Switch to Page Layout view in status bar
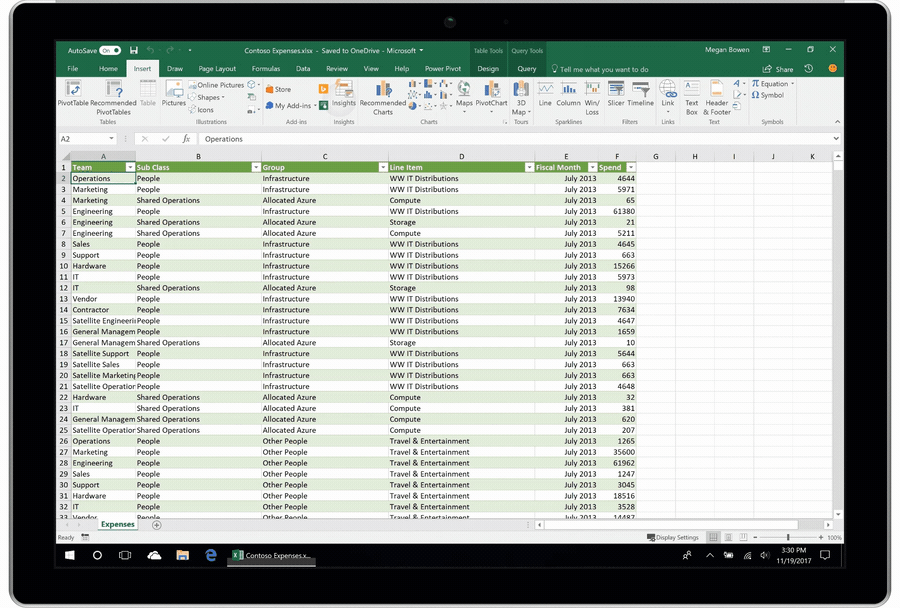Image resolution: width=900 pixels, height=608 pixels. coord(727,536)
